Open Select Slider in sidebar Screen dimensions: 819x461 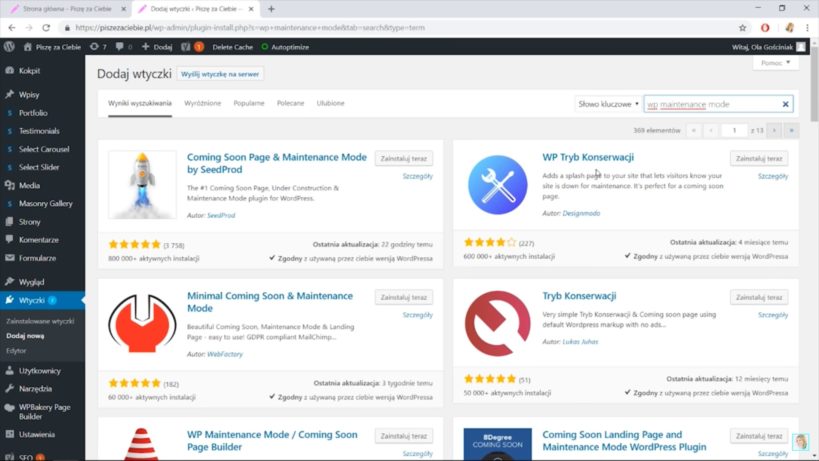coord(39,167)
